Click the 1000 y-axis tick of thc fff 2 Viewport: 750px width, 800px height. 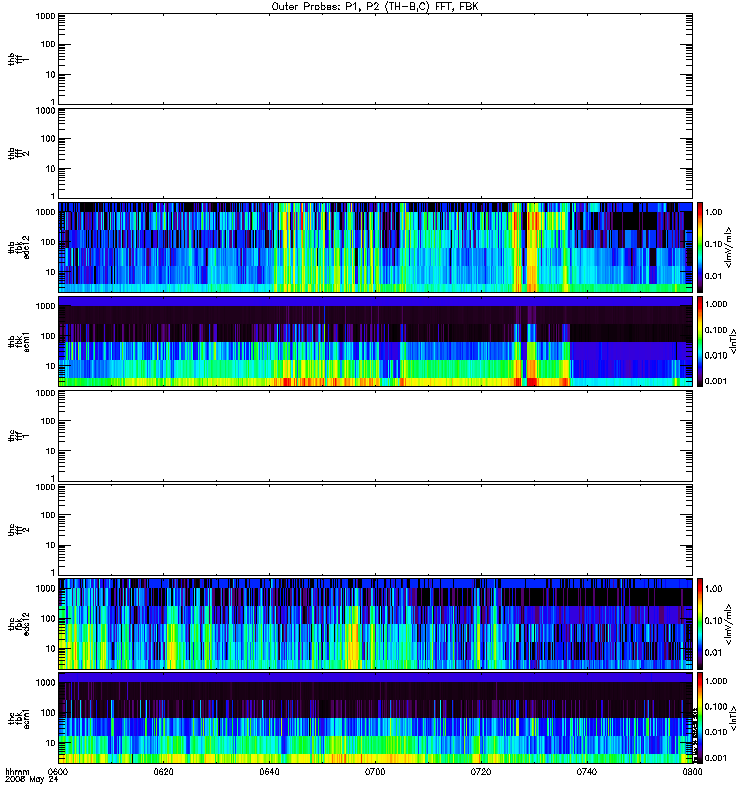click(x=45, y=487)
